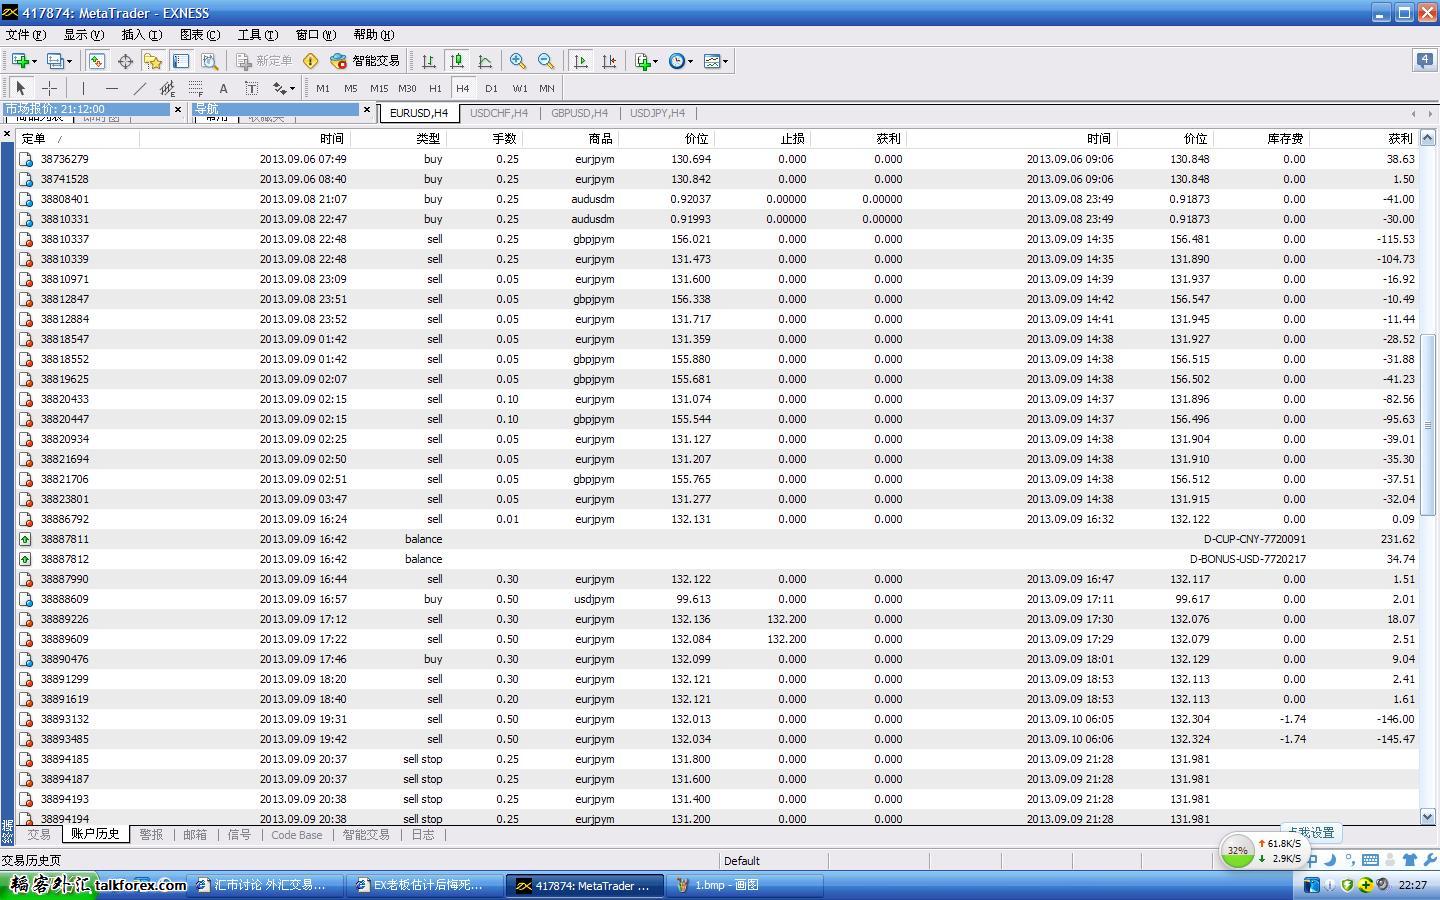Open the Code Base terminal tab
Screen dimensions: 1440x900
pos(297,834)
